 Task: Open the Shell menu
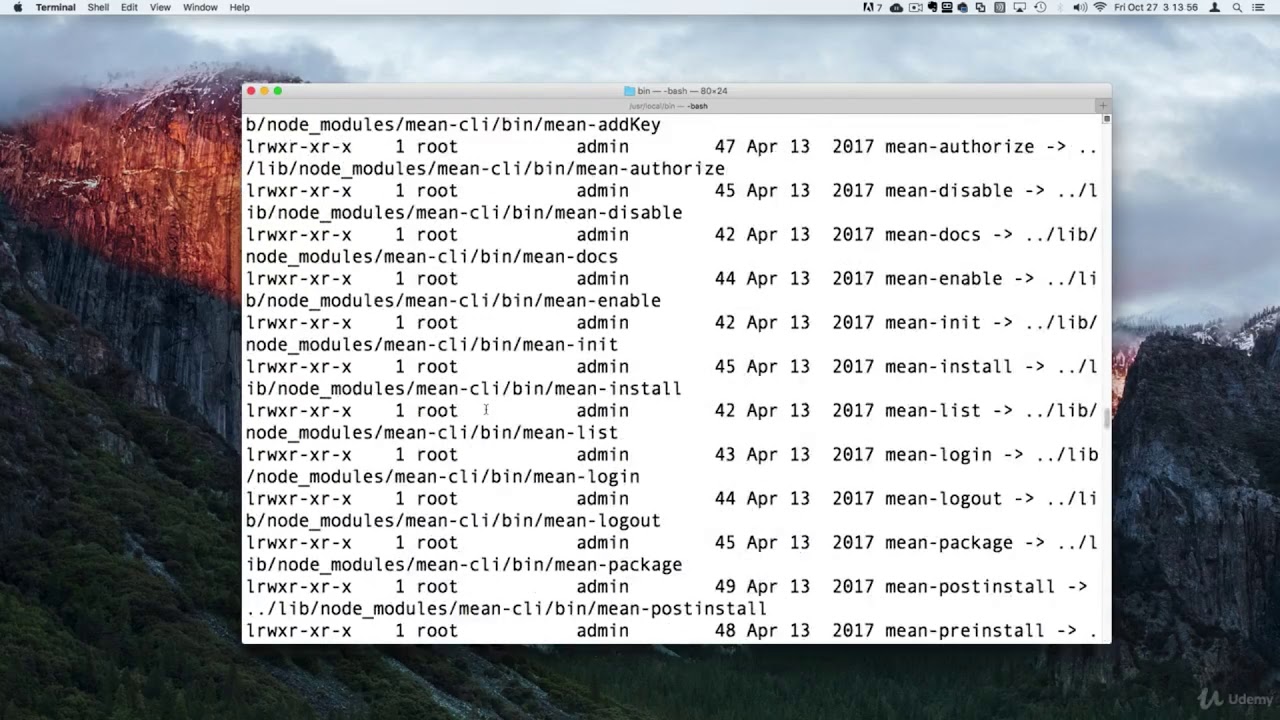pos(98,7)
